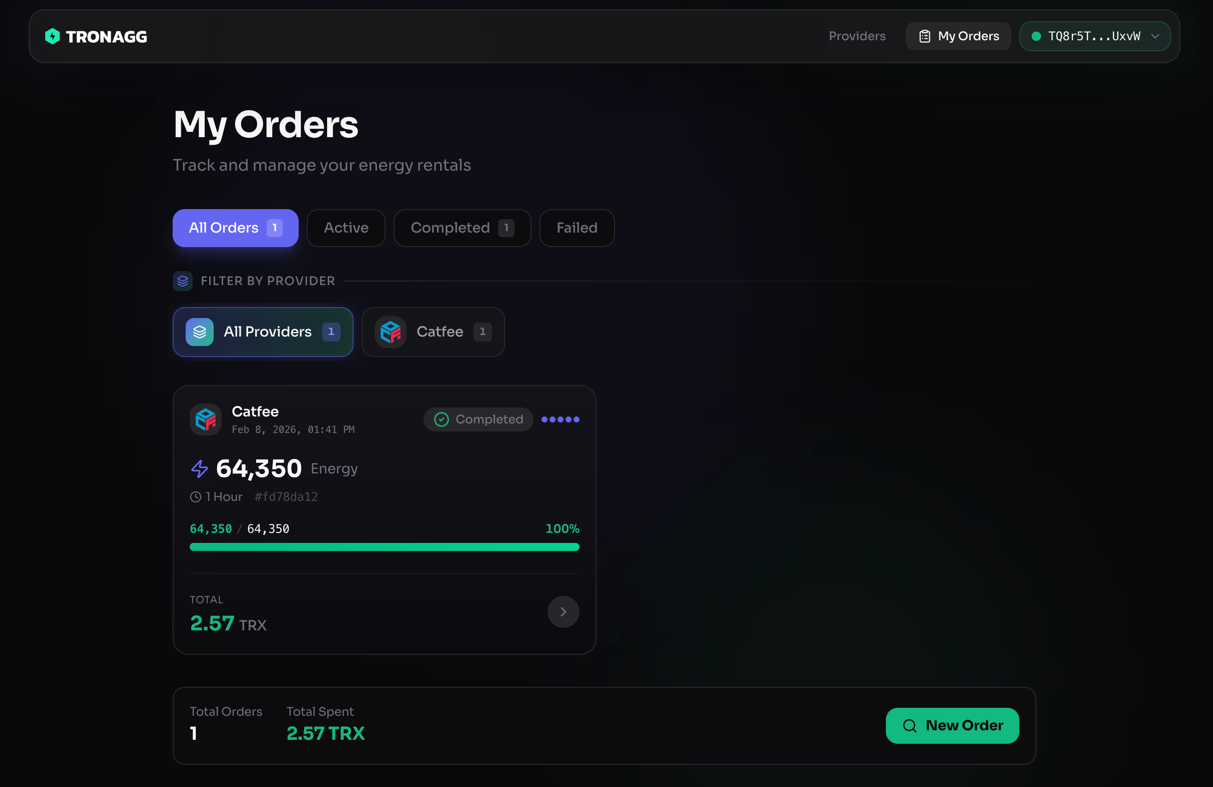Image resolution: width=1213 pixels, height=787 pixels.
Task: Click the lightning bolt energy icon
Action: [x=198, y=468]
